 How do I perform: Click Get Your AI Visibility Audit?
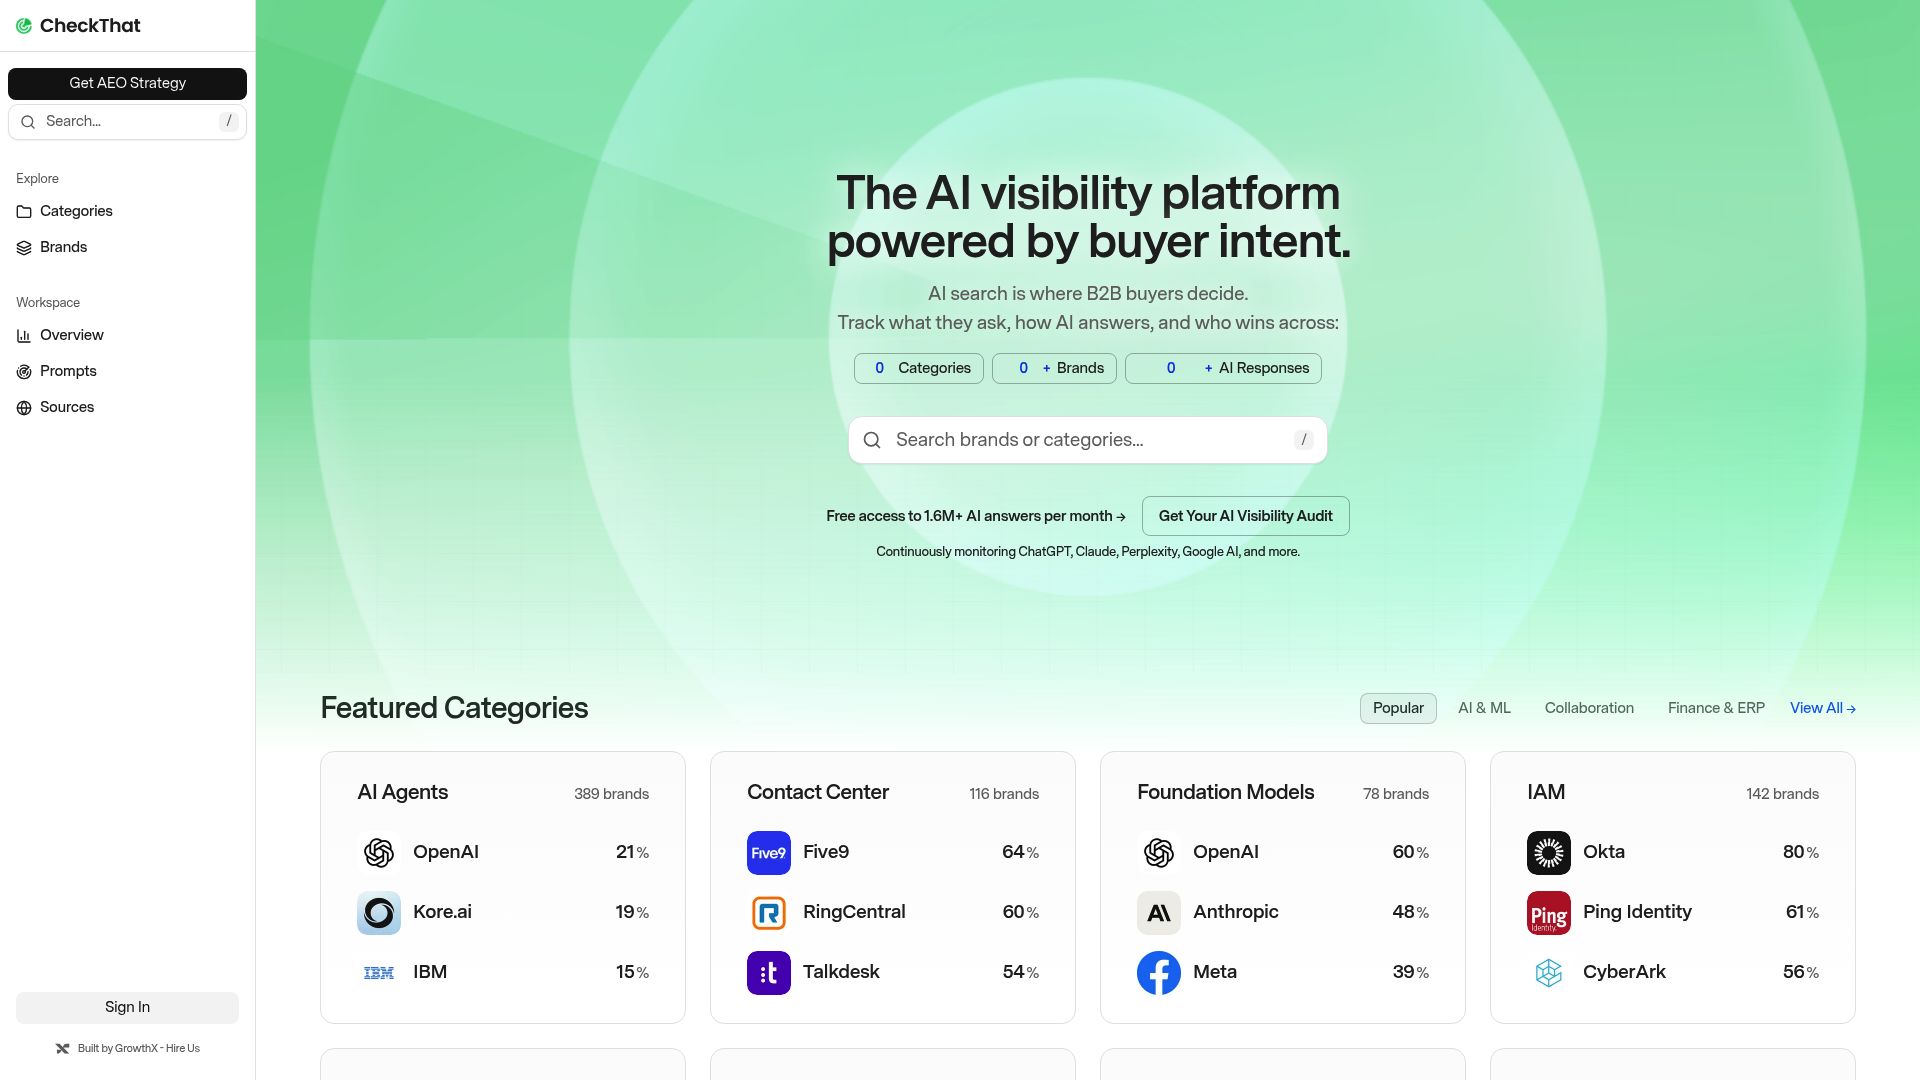click(x=1245, y=516)
